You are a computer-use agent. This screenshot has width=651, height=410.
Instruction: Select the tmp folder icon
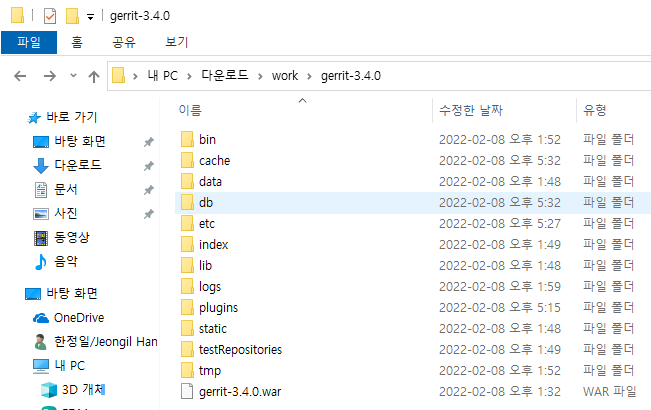(187, 370)
